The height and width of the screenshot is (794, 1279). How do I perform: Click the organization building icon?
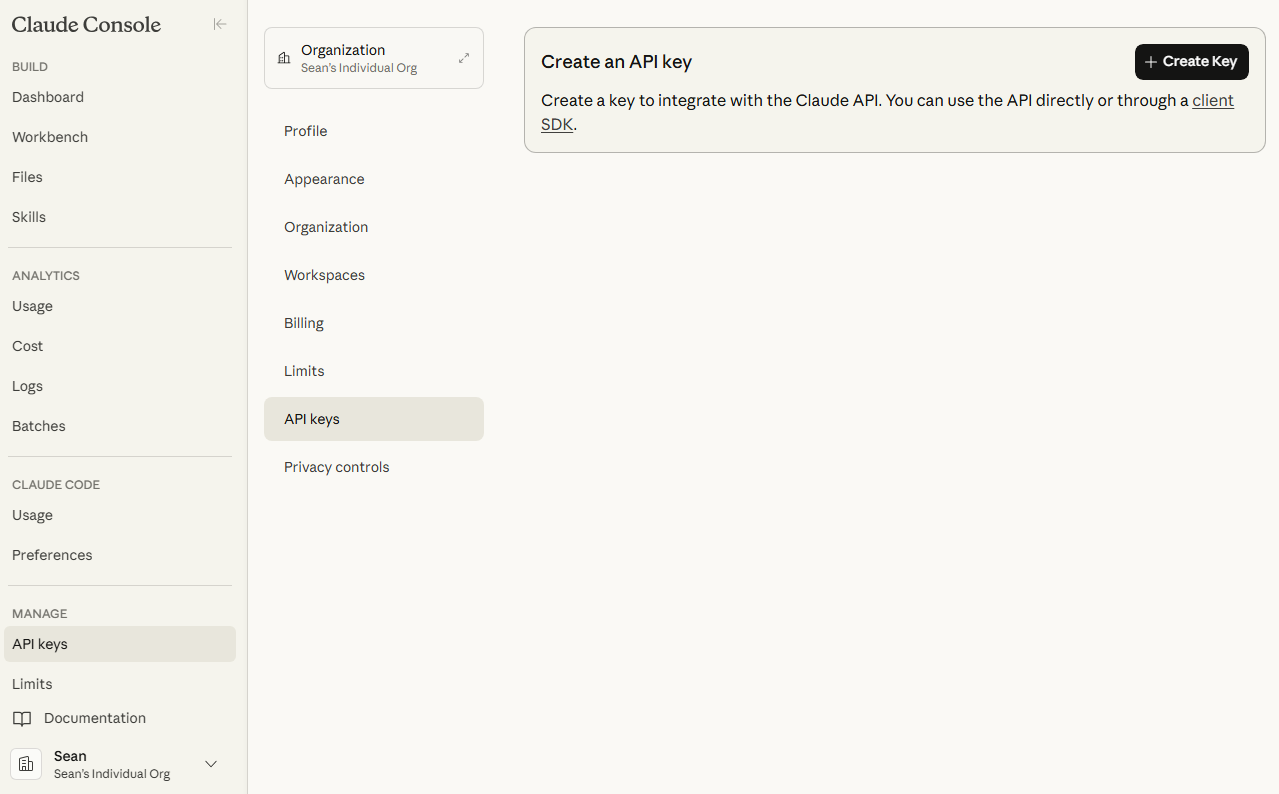pyautogui.click(x=285, y=57)
